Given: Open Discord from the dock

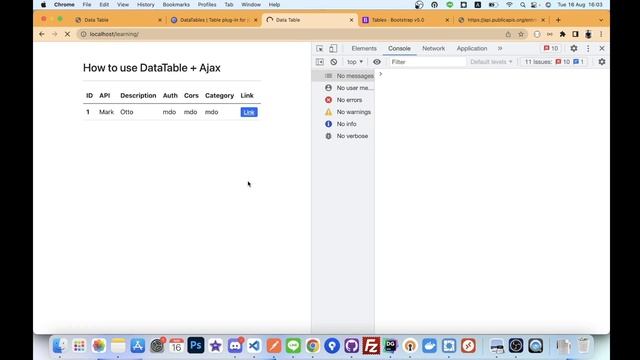Looking at the screenshot, I should pos(235,346).
